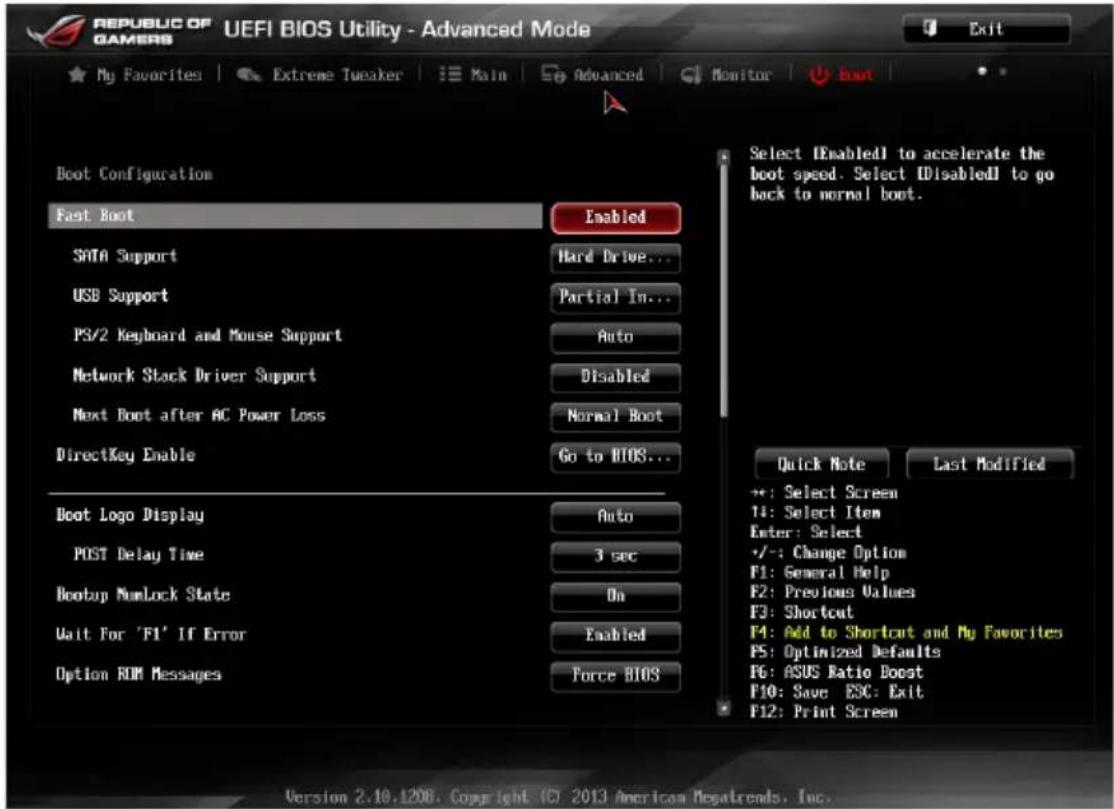Open Next Boot after AC Power Loss dropdown
Screen dimensions: 1114x809
615,416
